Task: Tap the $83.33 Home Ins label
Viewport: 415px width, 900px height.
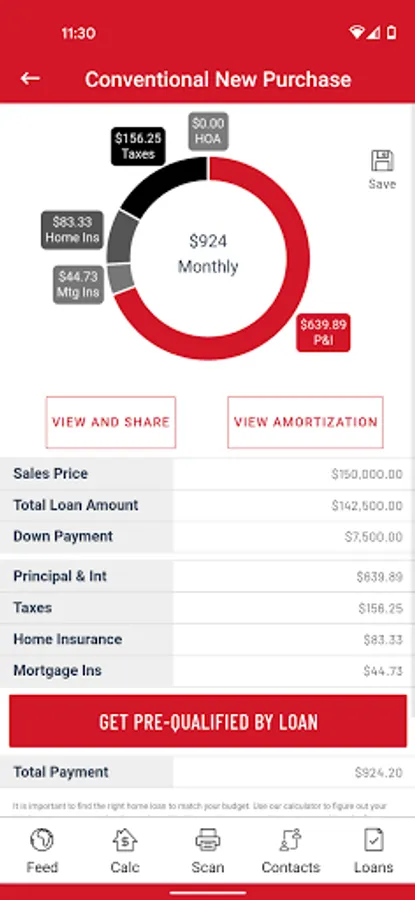Action: pos(72,230)
